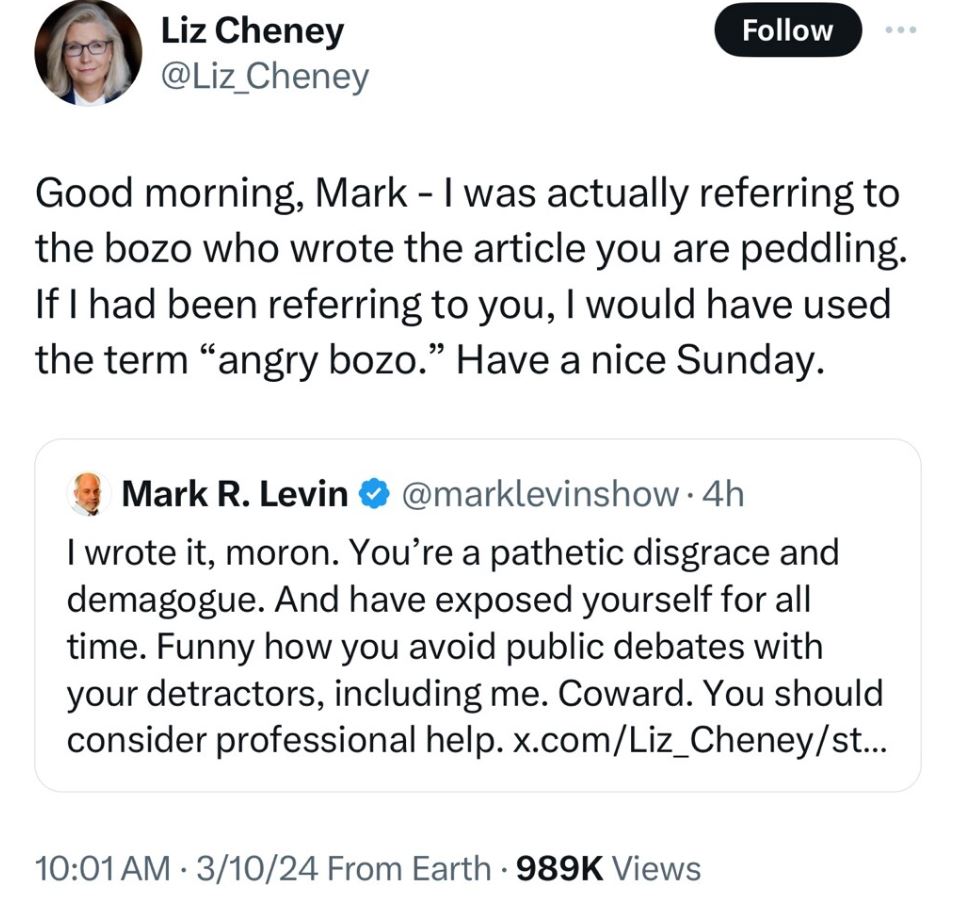The image size is (960, 910).
Task: Click the main tweet text starting 'Good morning, Mark'
Action: coord(470,276)
